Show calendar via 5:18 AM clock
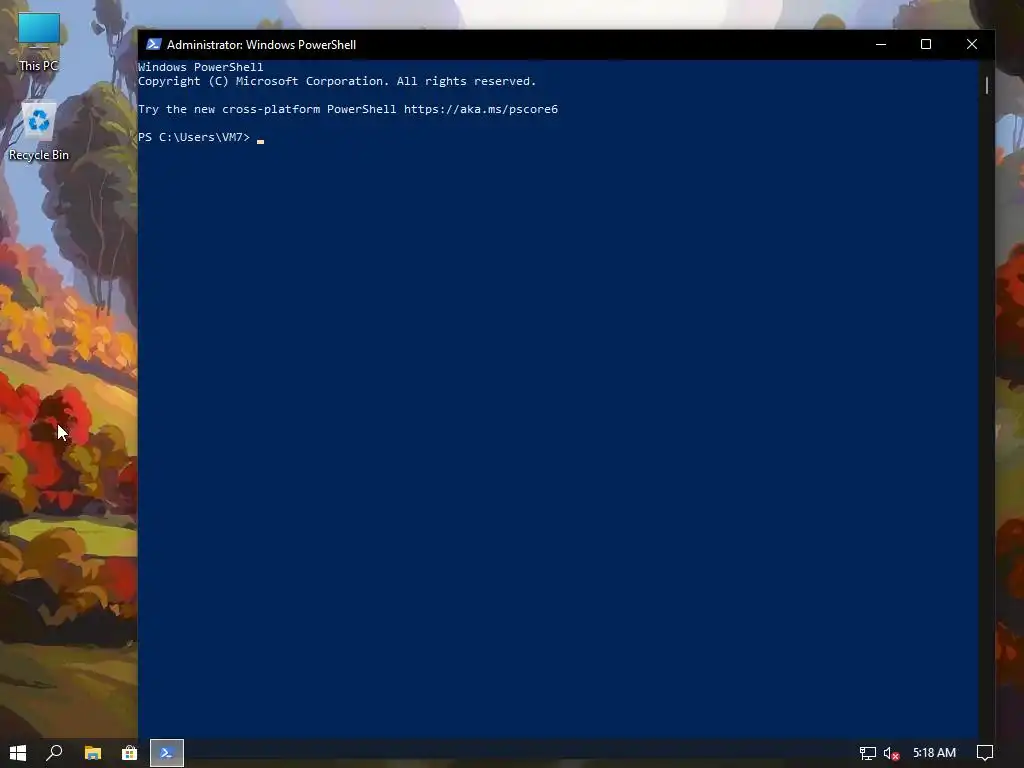 tap(934, 753)
